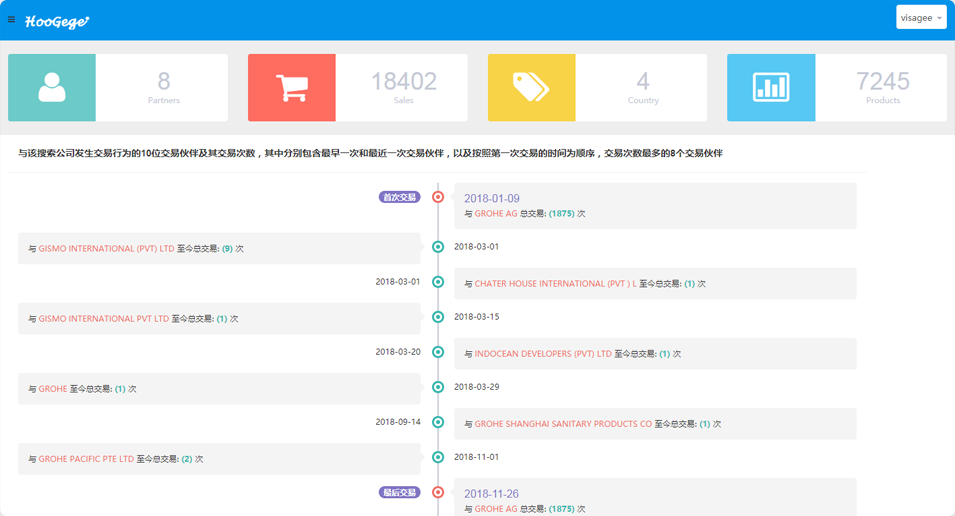
Task: Click the HooGege logo
Action: pos(57,22)
